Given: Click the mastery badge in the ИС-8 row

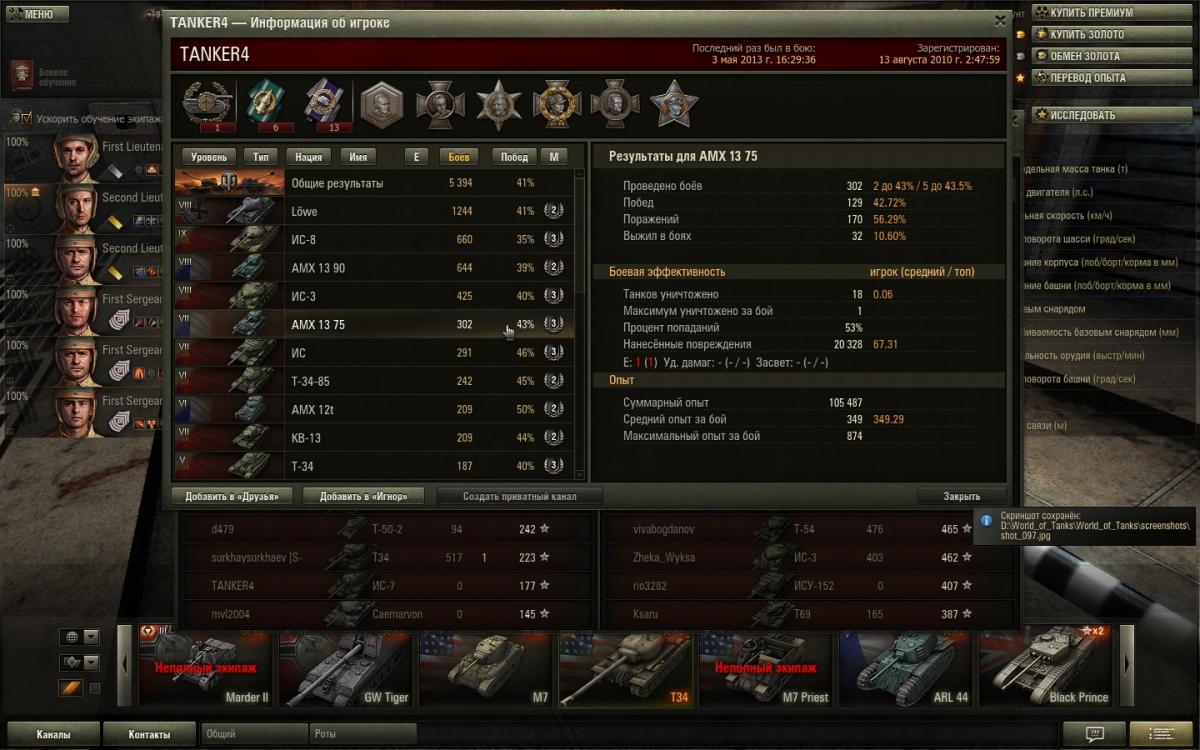Looking at the screenshot, I should click(553, 239).
